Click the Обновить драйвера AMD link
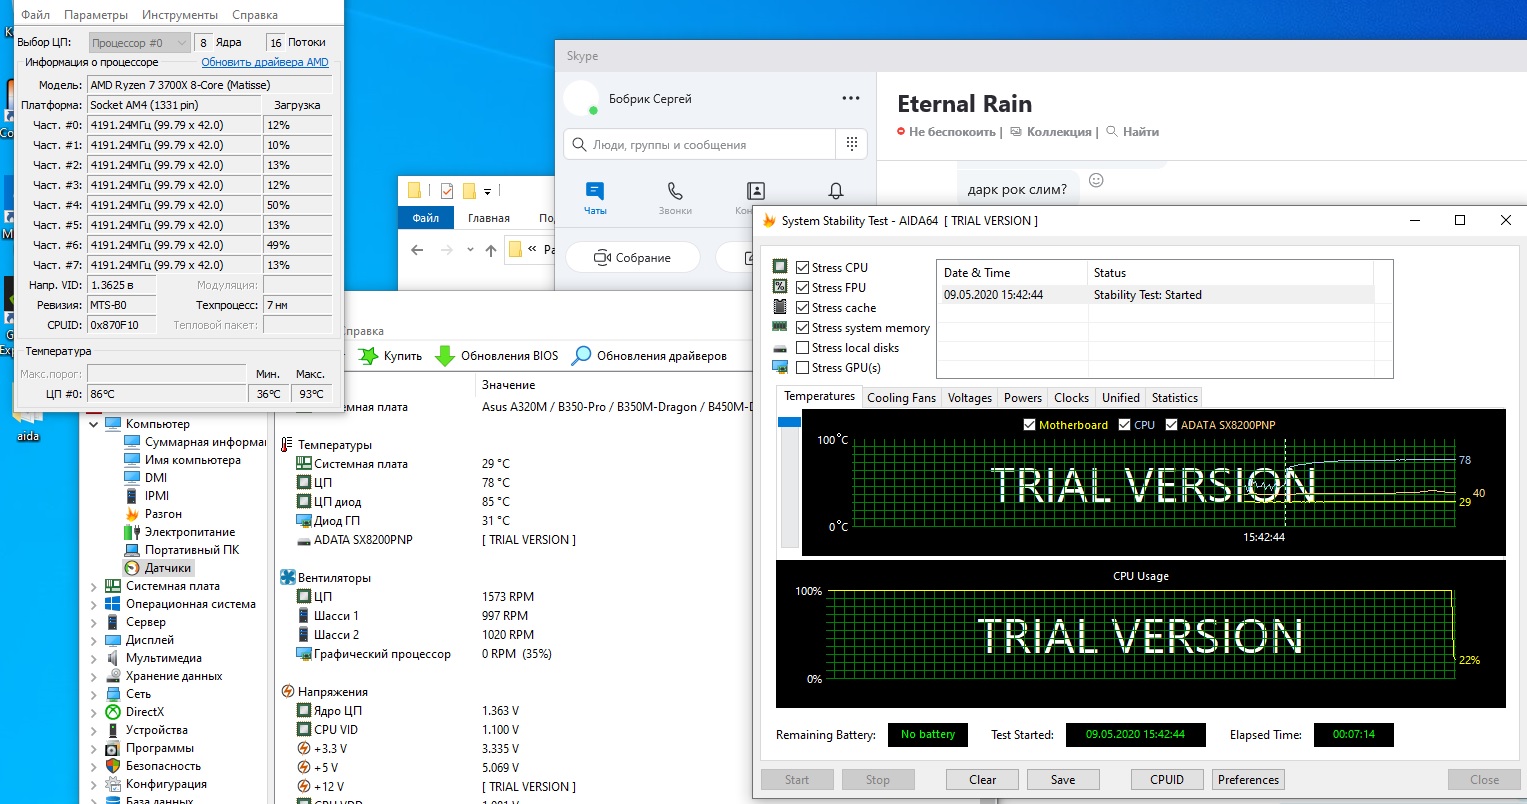 point(265,62)
